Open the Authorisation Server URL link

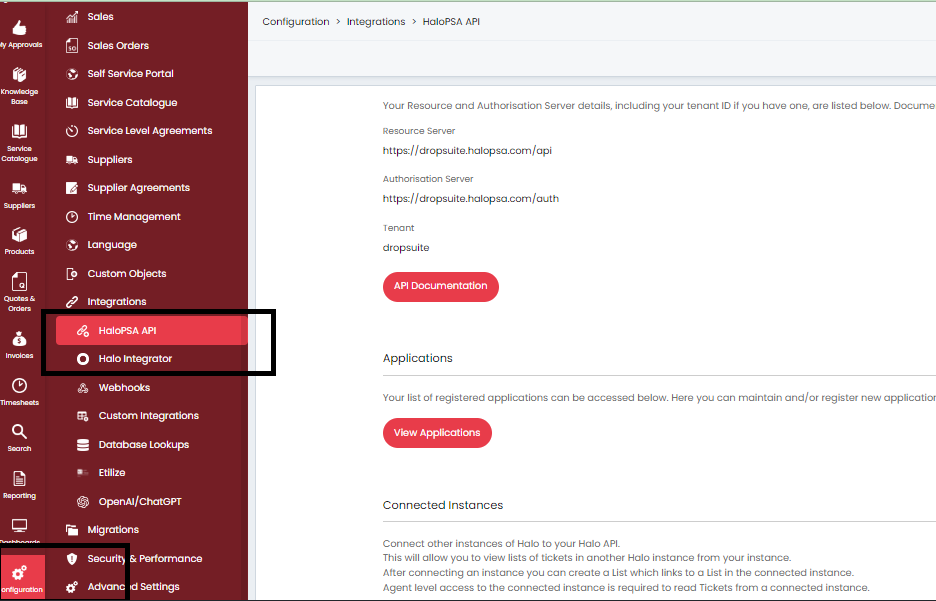tap(470, 198)
